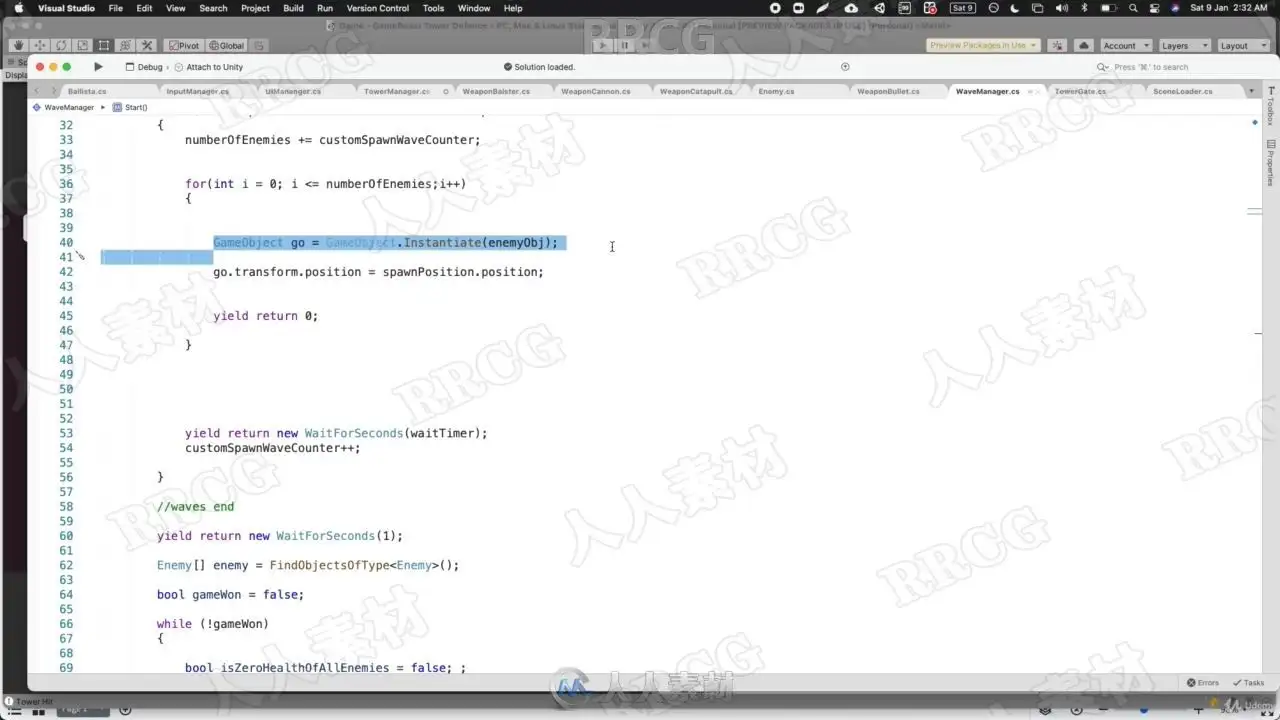Toggle Global handle rotation in Unity

(226, 45)
